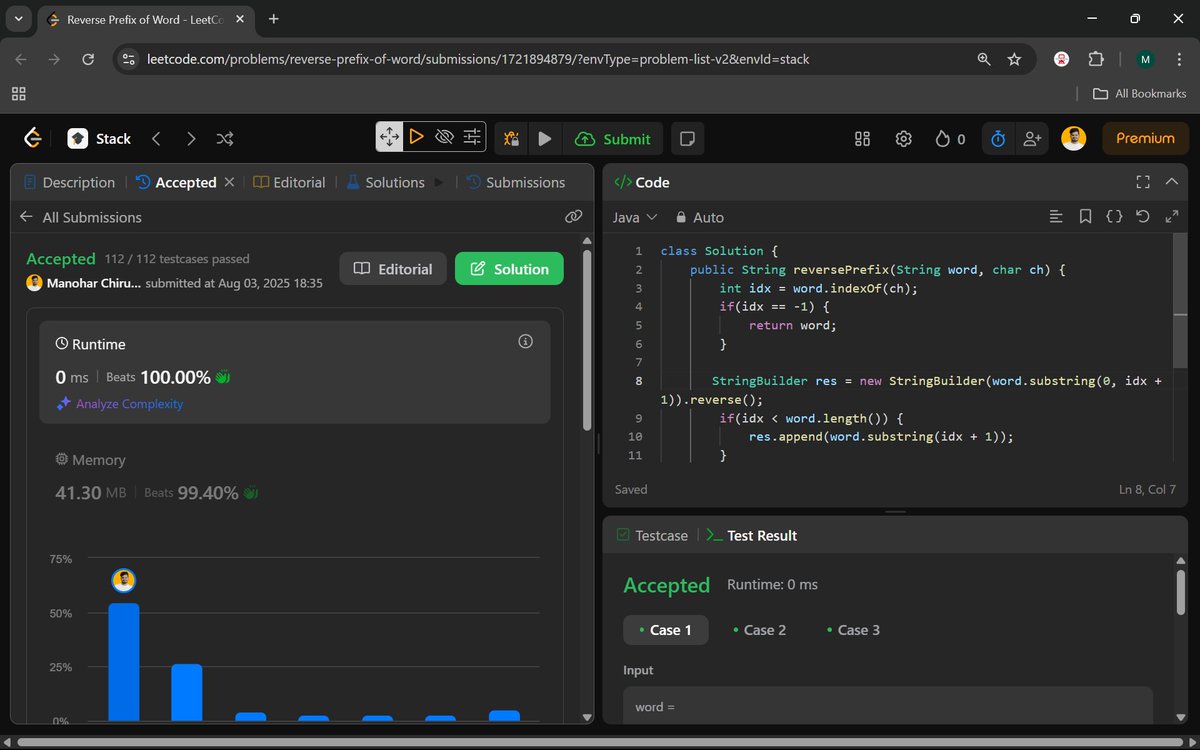1200x750 pixels.
Task: Collapse the Code panel chevron
Action: tap(1172, 182)
